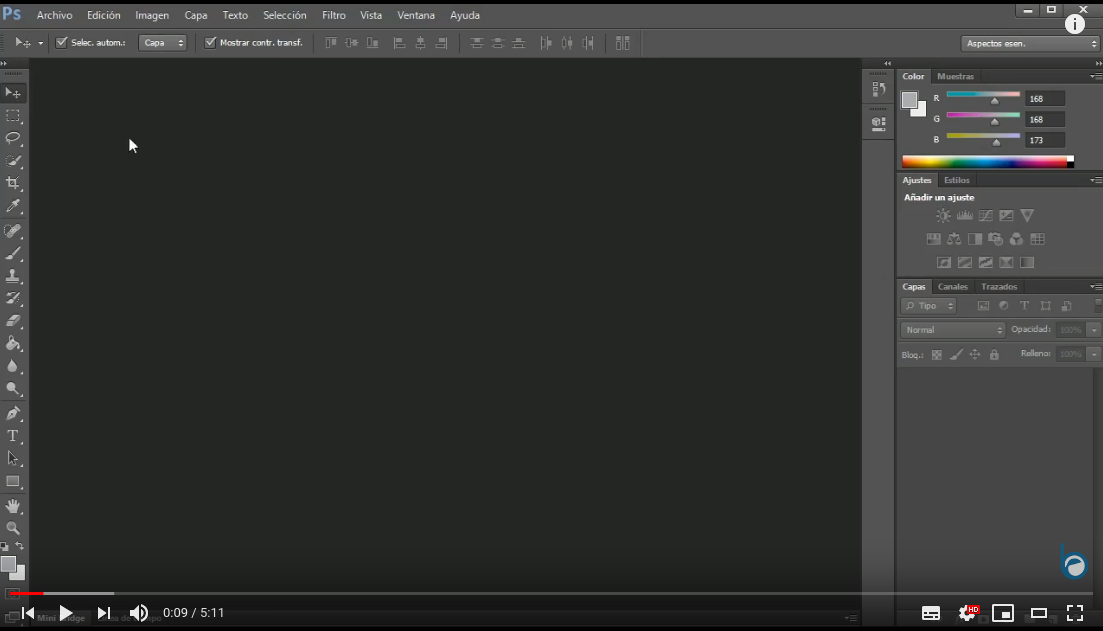Open the History panel icon

(879, 89)
